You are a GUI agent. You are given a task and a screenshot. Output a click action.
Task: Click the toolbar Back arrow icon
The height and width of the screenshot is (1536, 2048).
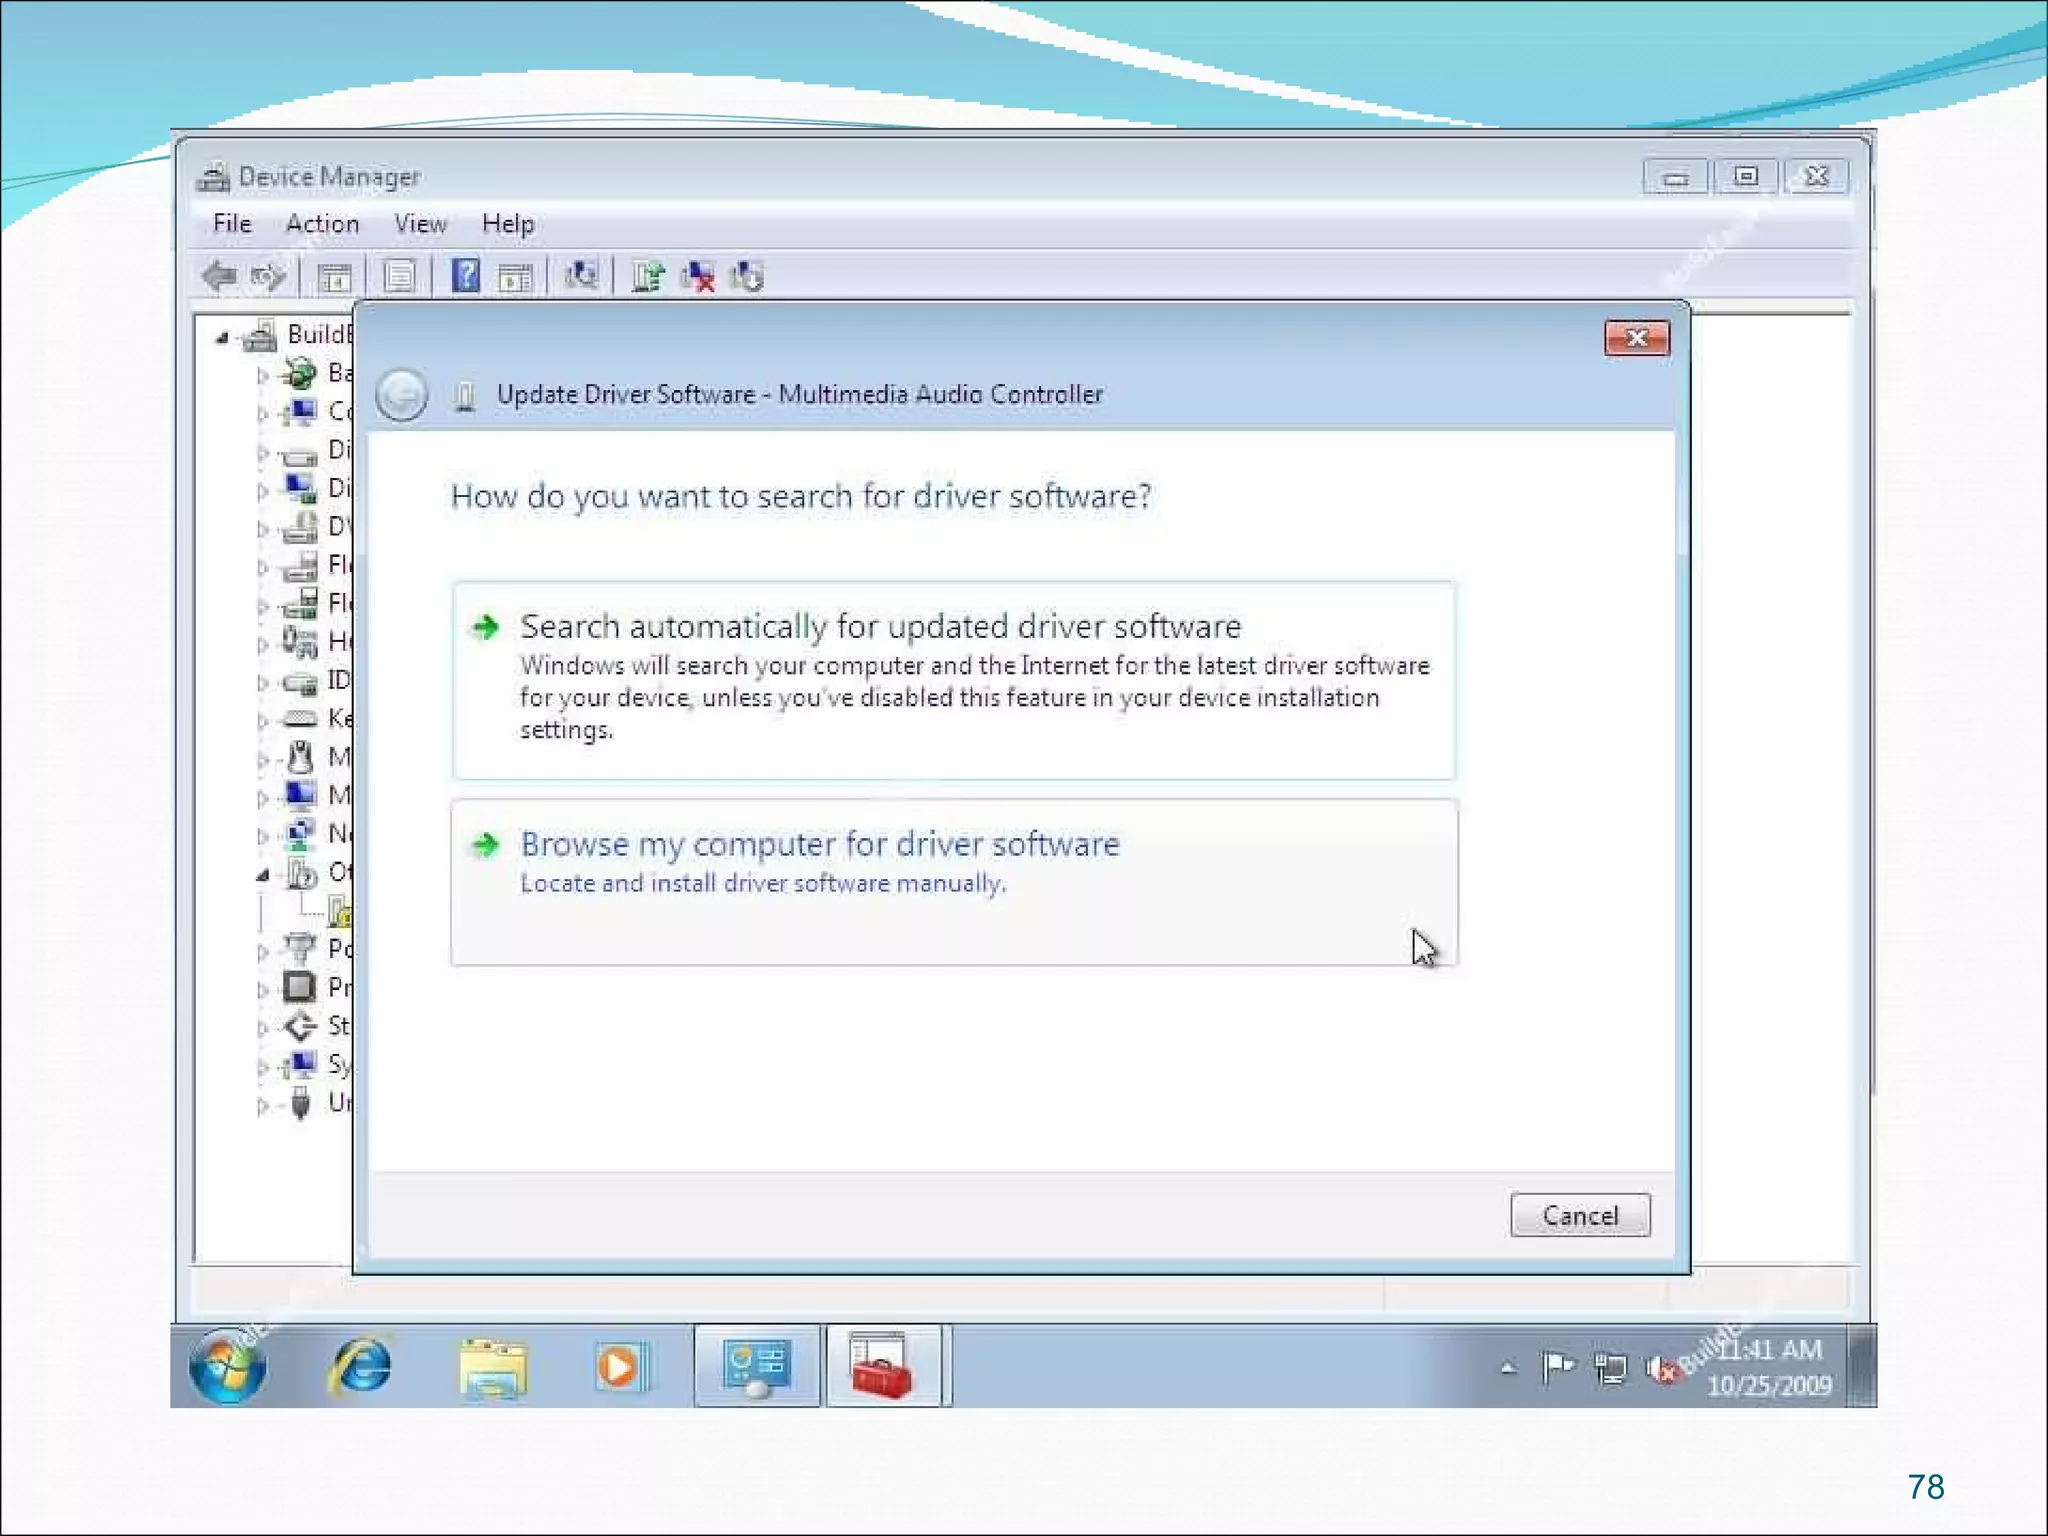click(219, 275)
